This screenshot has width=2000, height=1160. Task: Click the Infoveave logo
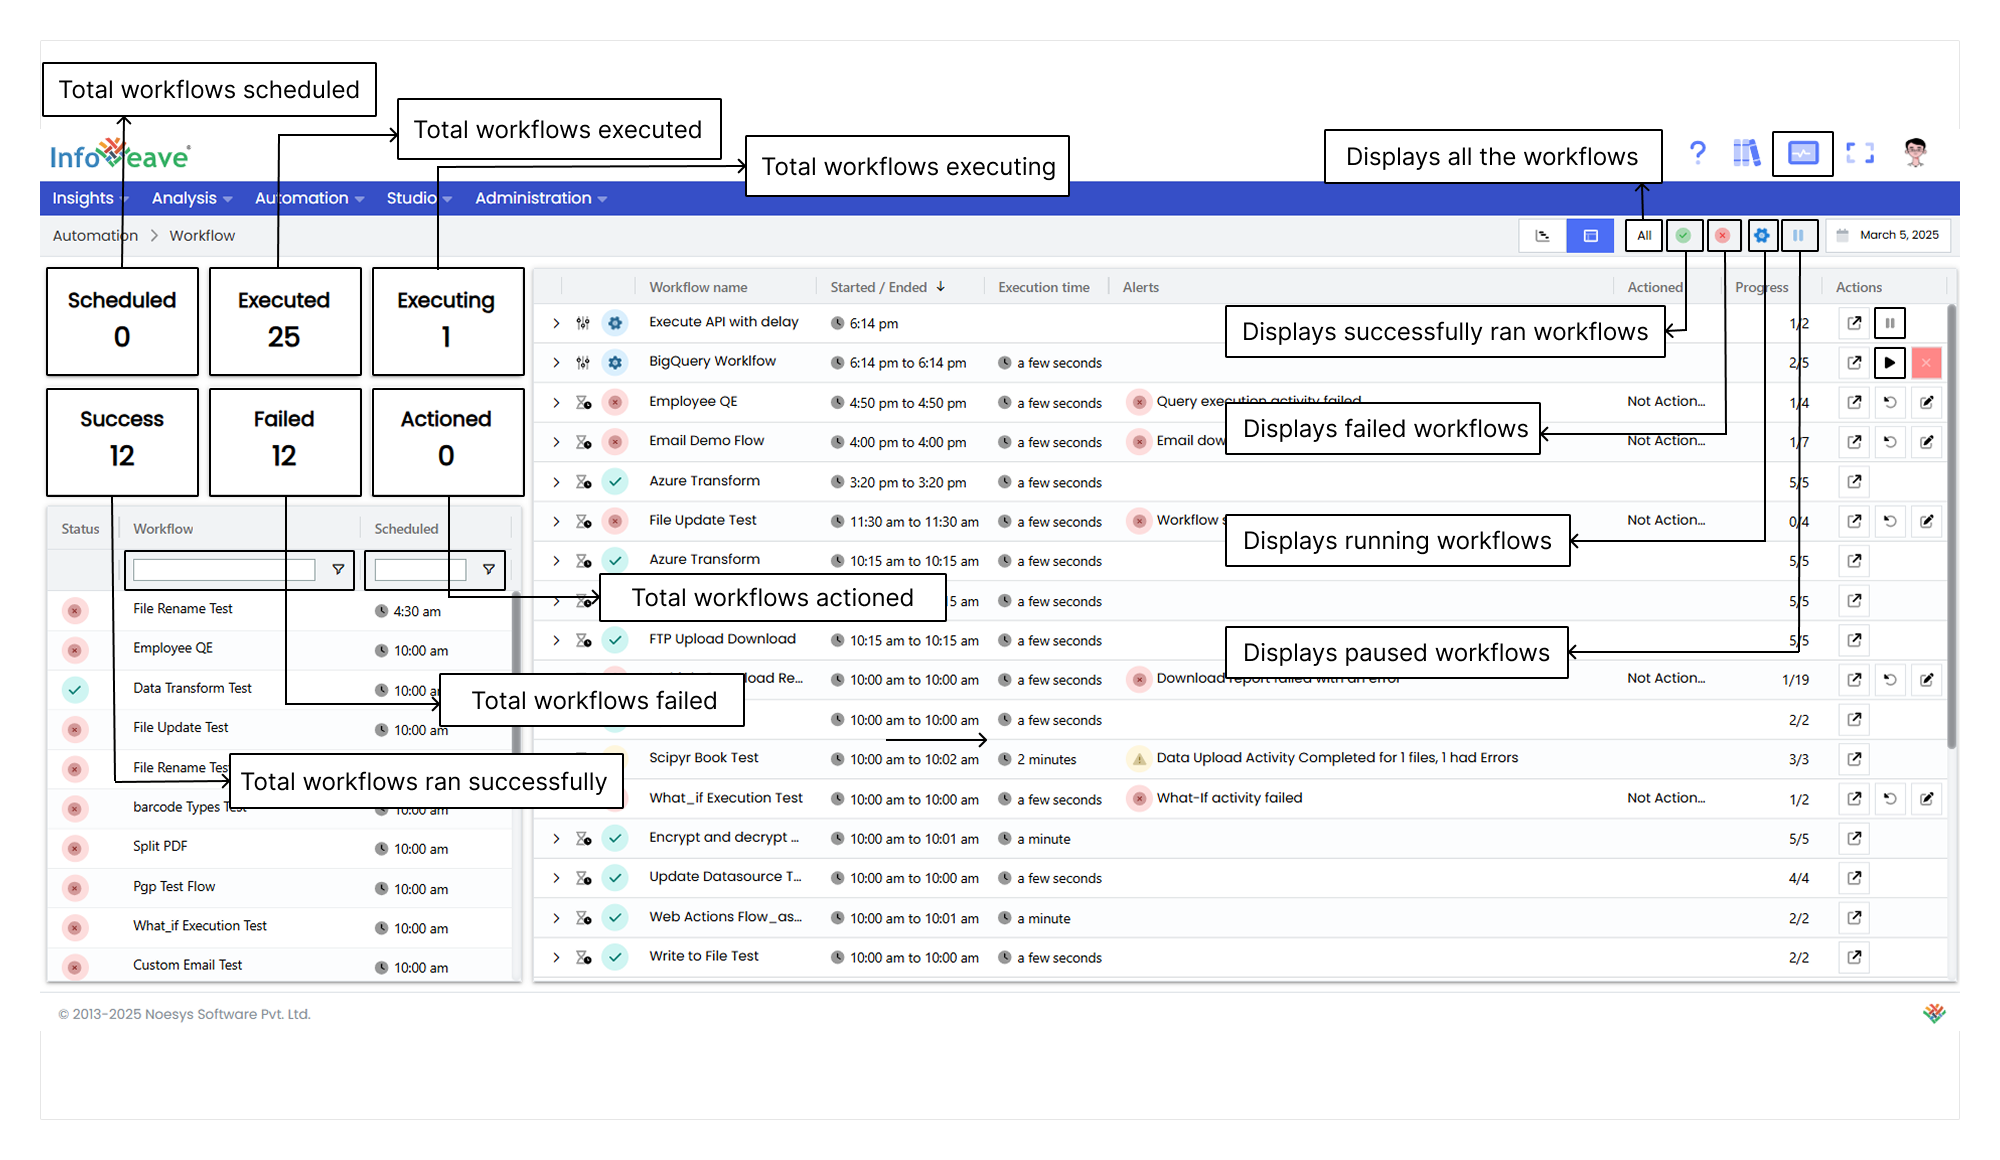click(x=120, y=155)
